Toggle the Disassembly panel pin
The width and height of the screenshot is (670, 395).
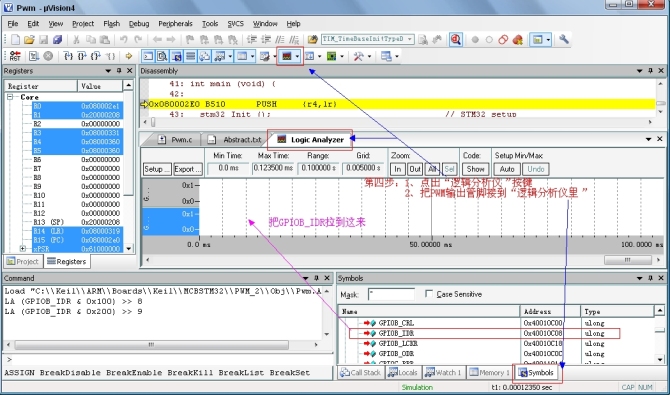pyautogui.click(x=650, y=71)
